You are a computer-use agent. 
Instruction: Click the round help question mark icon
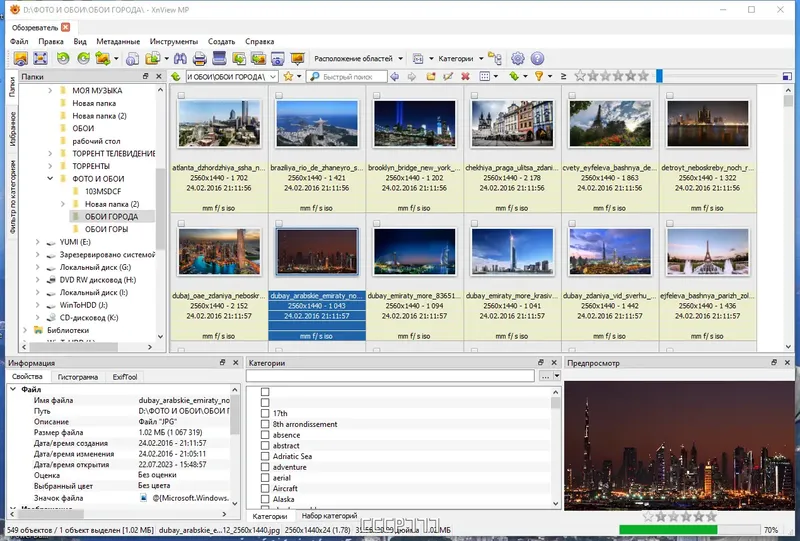(537, 59)
